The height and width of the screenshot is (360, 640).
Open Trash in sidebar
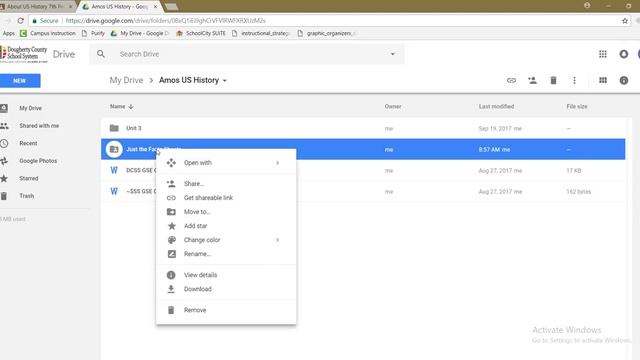27,196
